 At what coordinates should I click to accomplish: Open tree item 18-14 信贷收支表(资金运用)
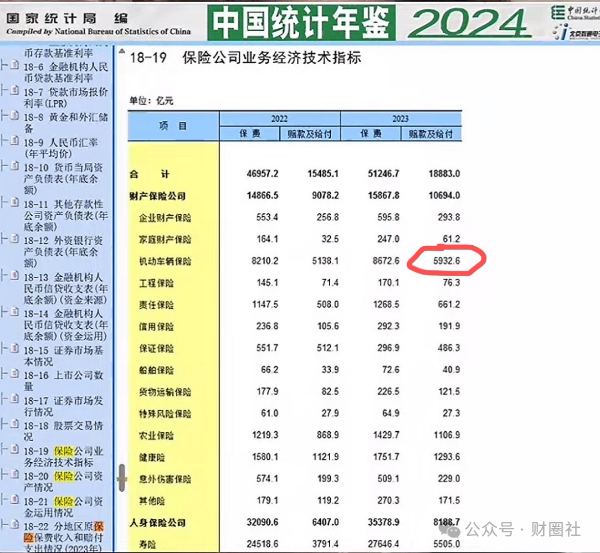66,325
